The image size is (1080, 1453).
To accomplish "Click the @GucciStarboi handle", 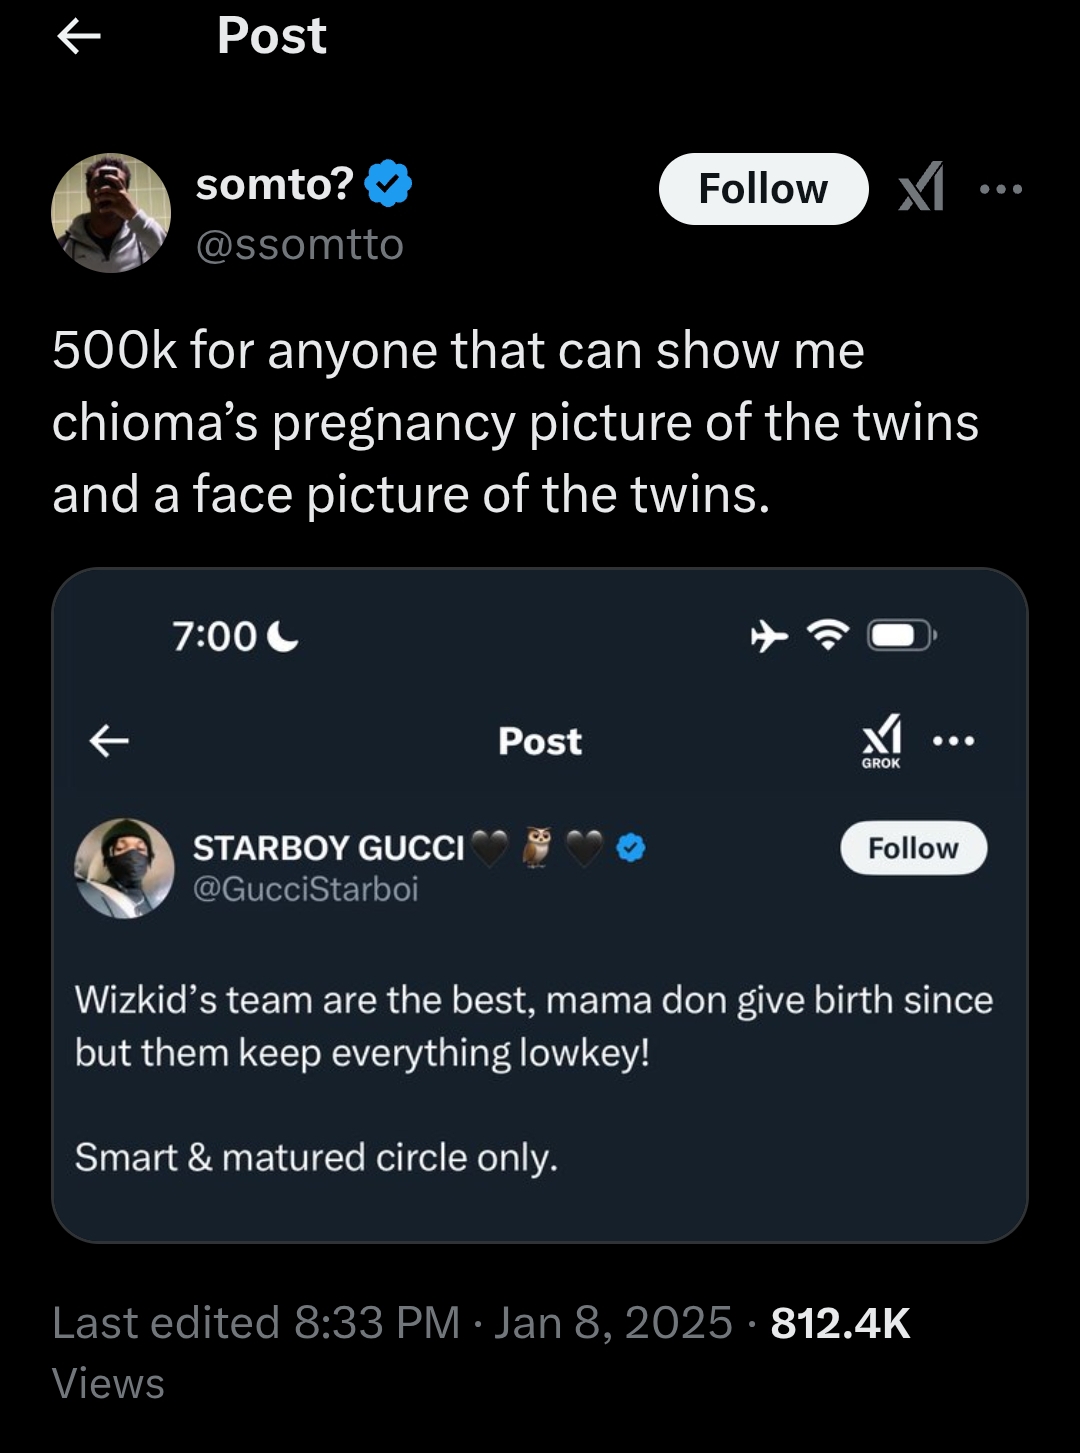I will point(306,889).
